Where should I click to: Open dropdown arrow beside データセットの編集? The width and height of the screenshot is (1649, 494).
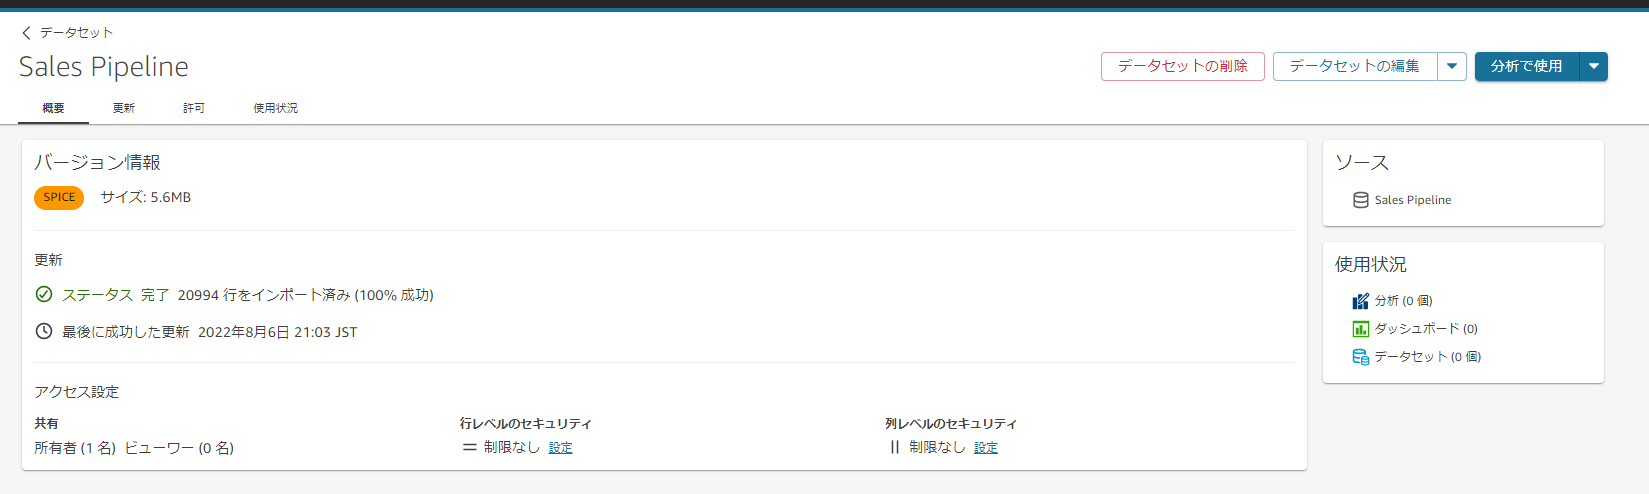click(1452, 66)
